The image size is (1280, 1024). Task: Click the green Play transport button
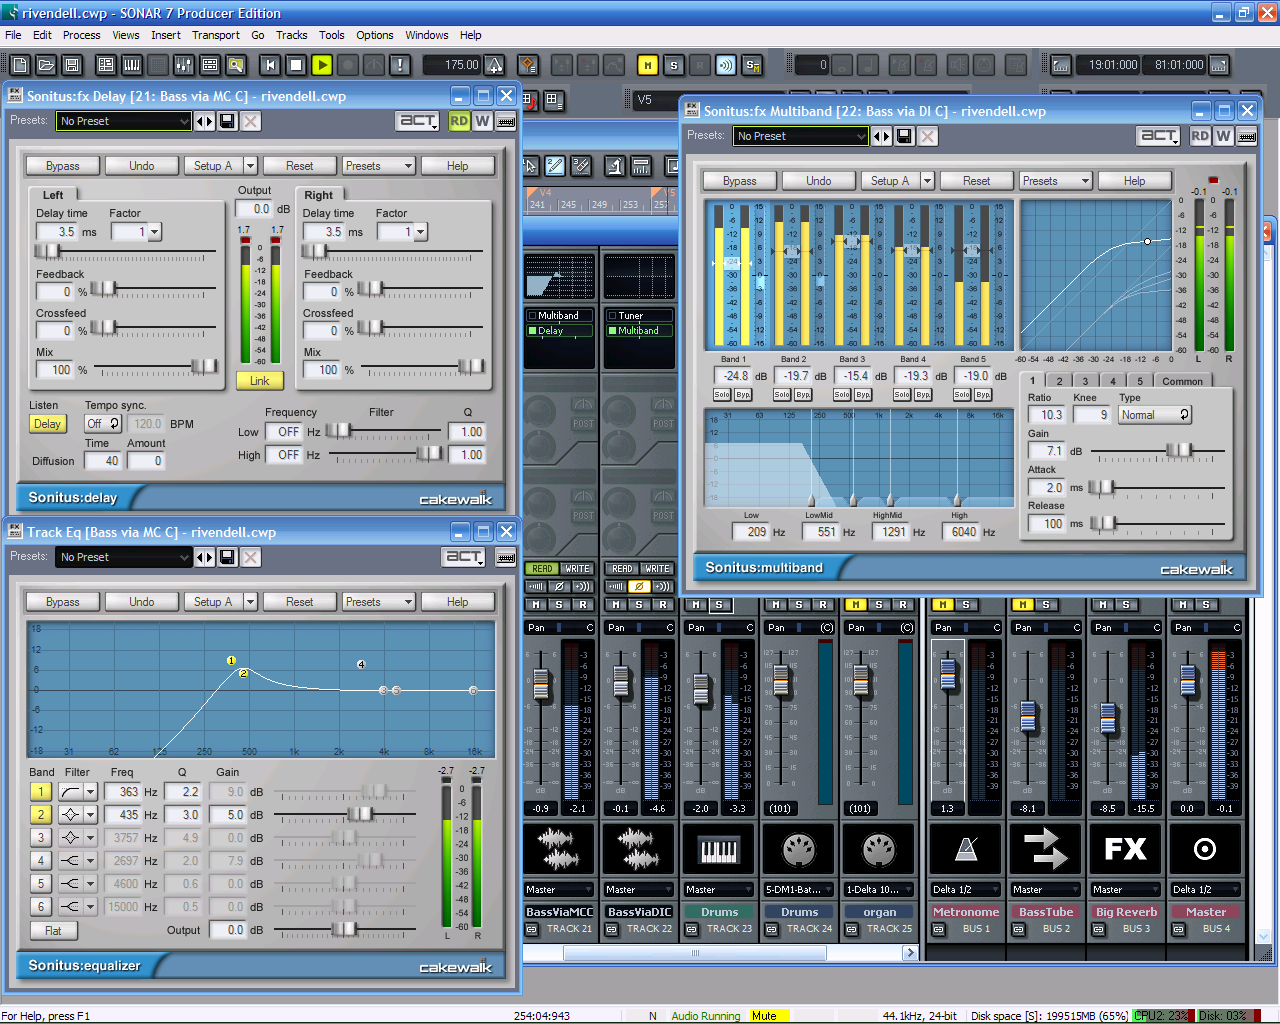322,65
